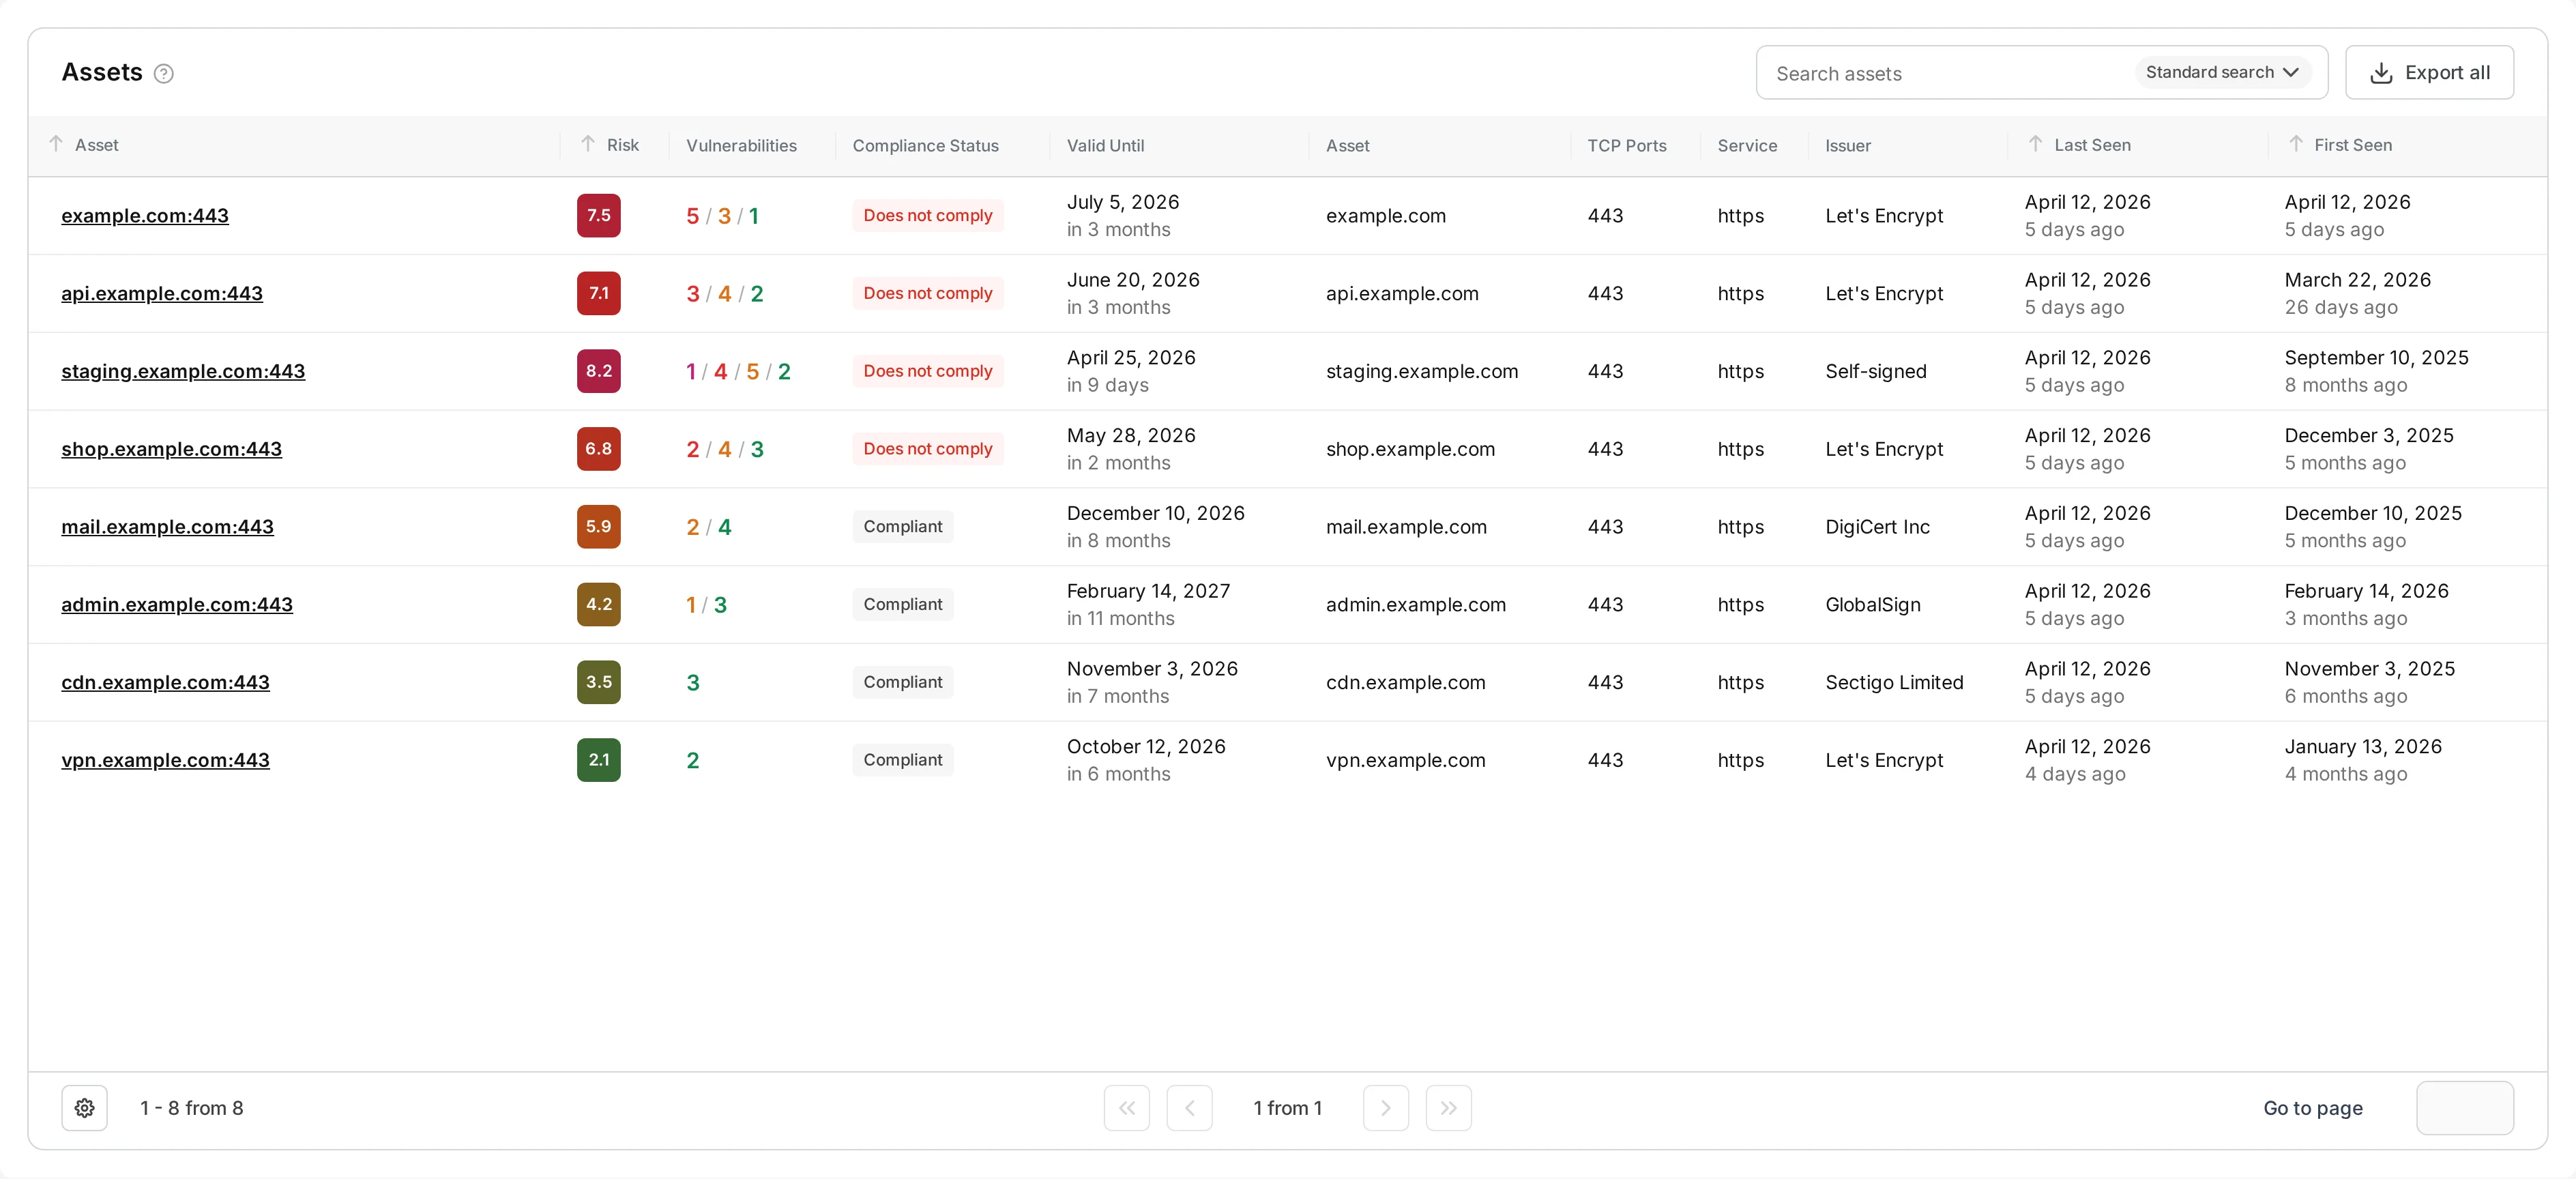Click 'September 10, 2025' first seen cell
Image resolution: width=2576 pixels, height=1179 pixels.
(2377, 358)
